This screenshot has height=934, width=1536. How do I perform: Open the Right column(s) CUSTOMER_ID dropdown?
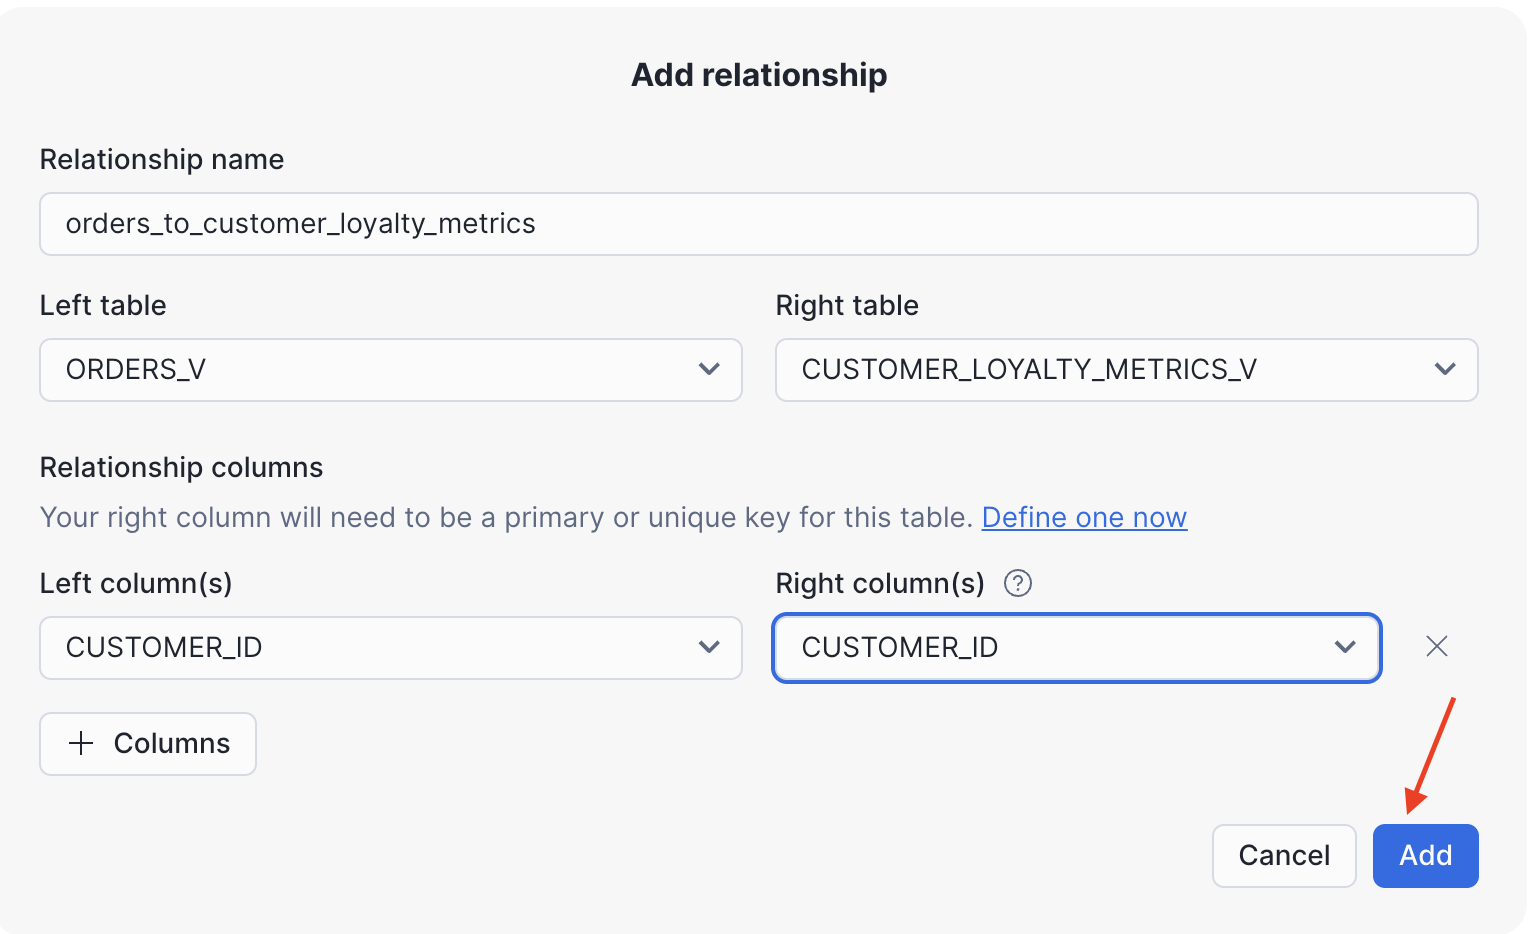[1076, 648]
